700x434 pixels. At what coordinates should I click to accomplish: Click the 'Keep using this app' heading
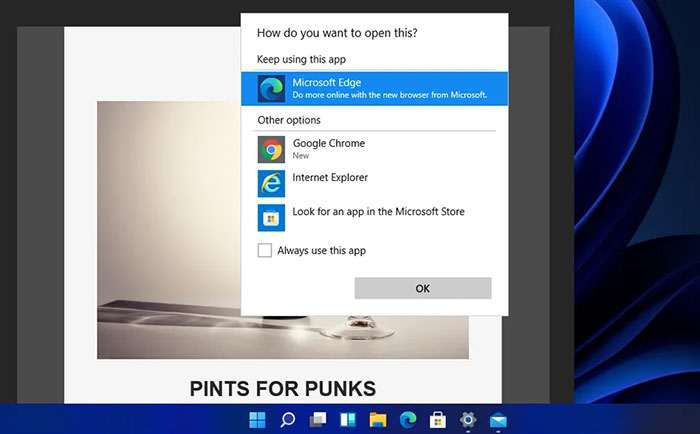tap(301, 59)
